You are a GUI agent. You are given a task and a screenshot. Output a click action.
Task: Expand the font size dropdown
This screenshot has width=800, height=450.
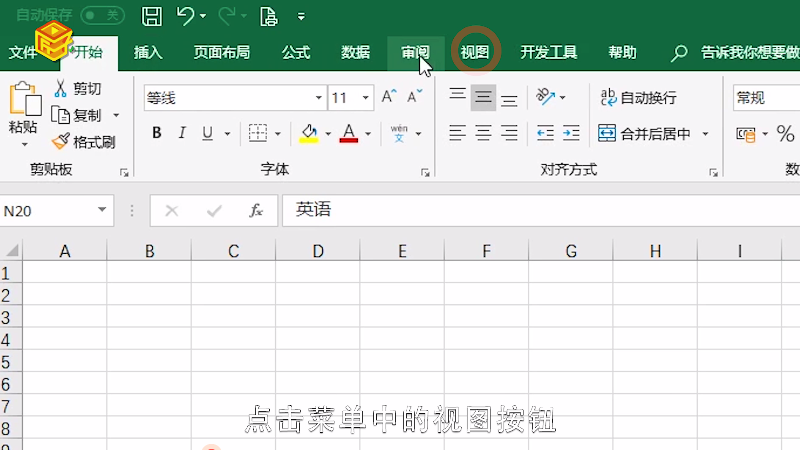[x=366, y=98]
